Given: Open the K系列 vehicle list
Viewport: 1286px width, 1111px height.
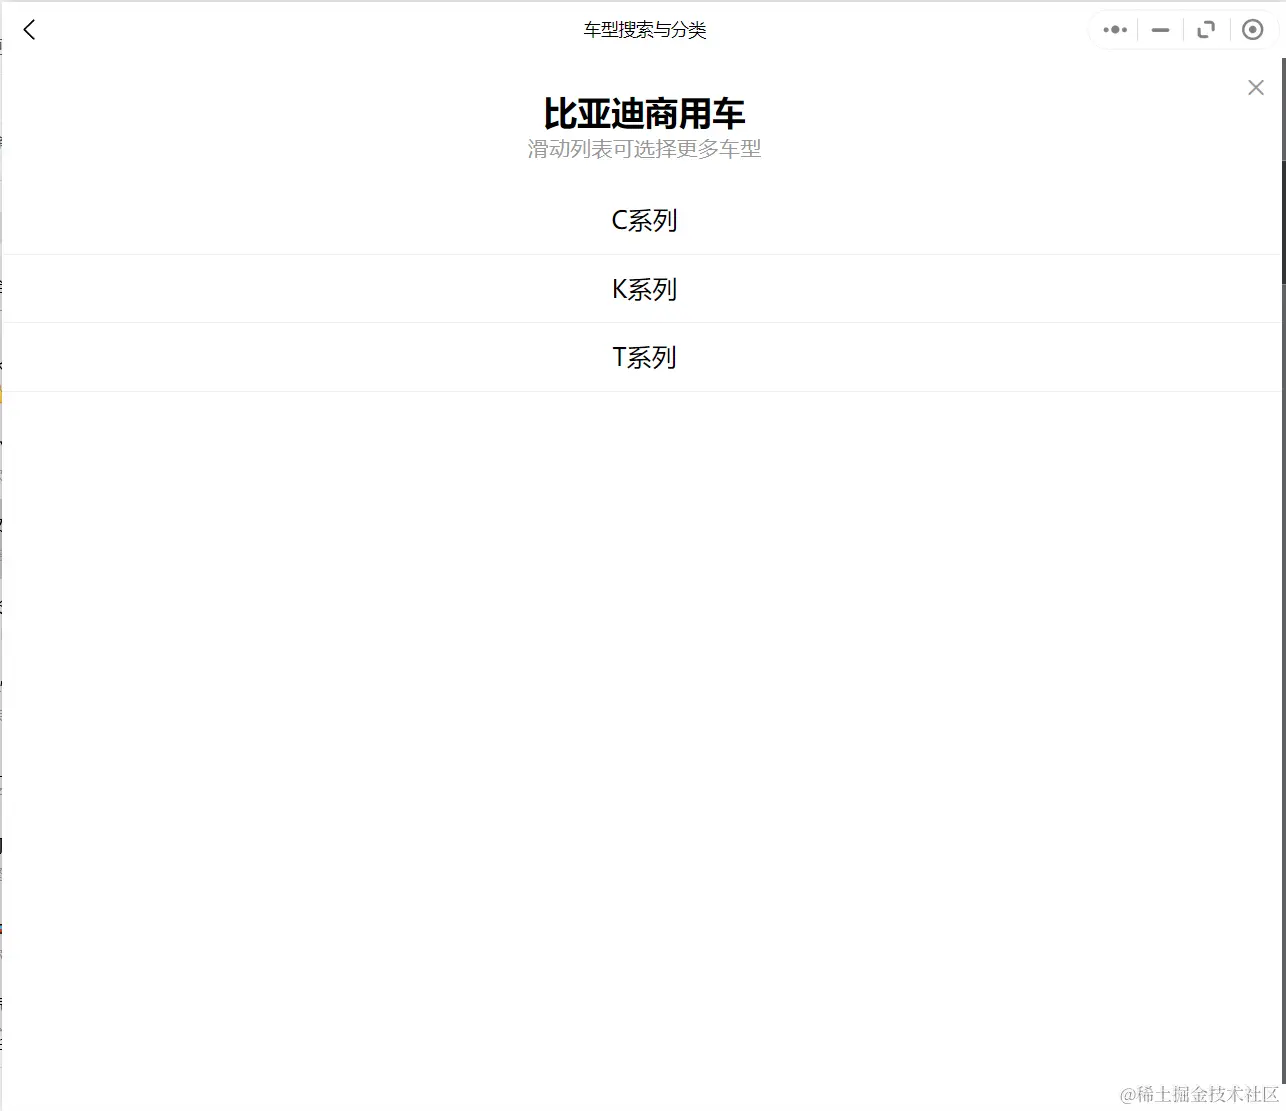Looking at the screenshot, I should coord(645,289).
